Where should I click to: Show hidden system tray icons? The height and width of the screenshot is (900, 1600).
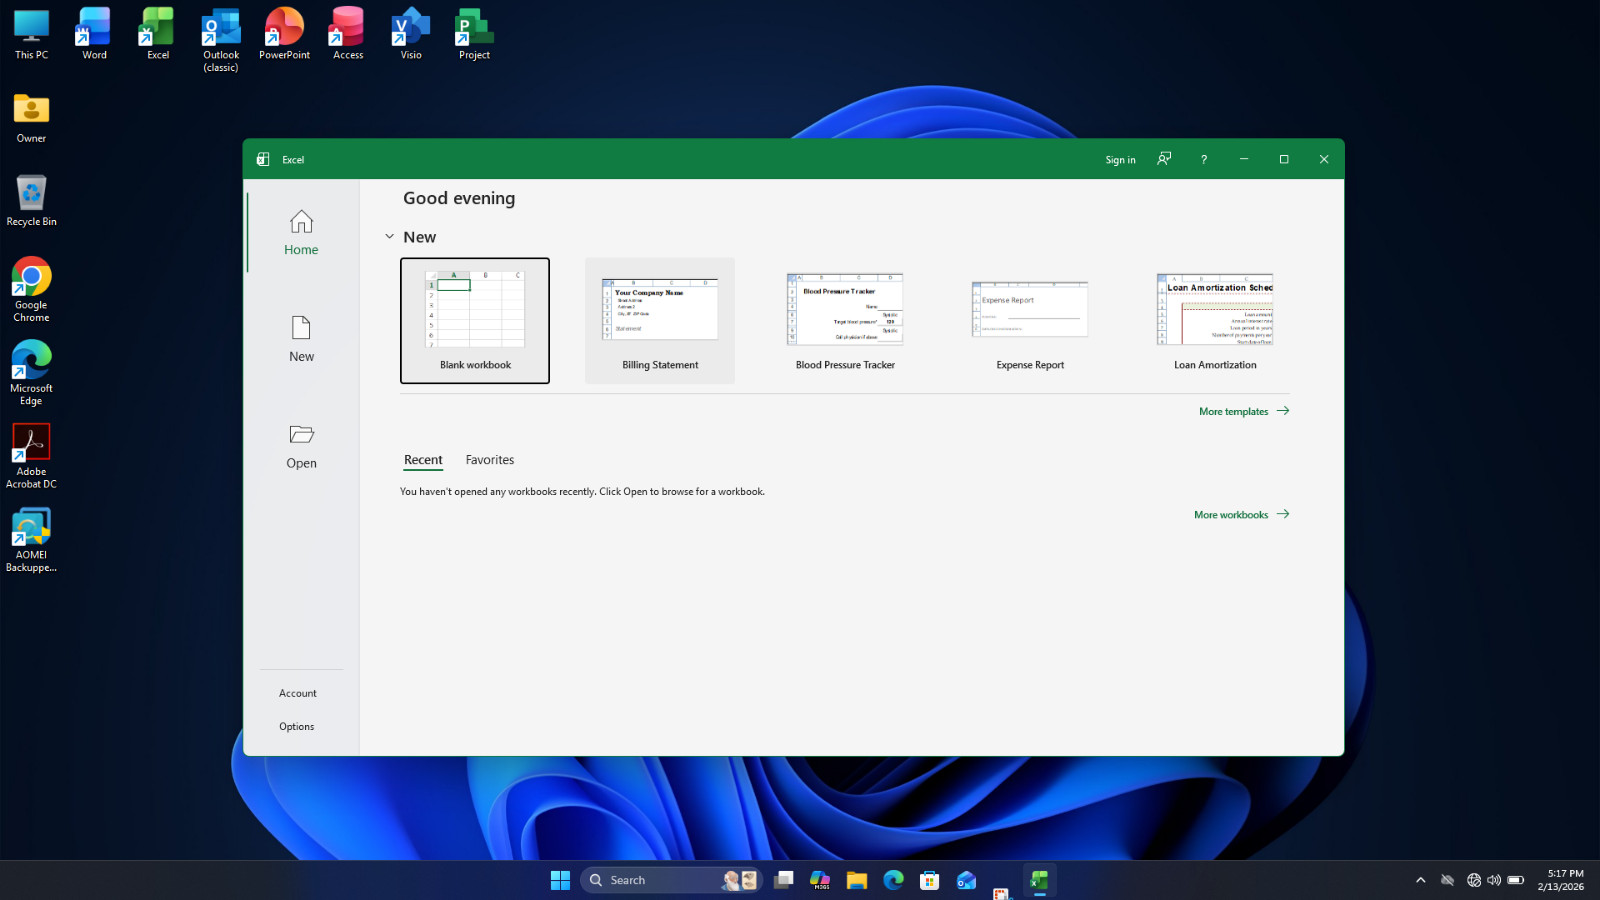click(x=1420, y=880)
